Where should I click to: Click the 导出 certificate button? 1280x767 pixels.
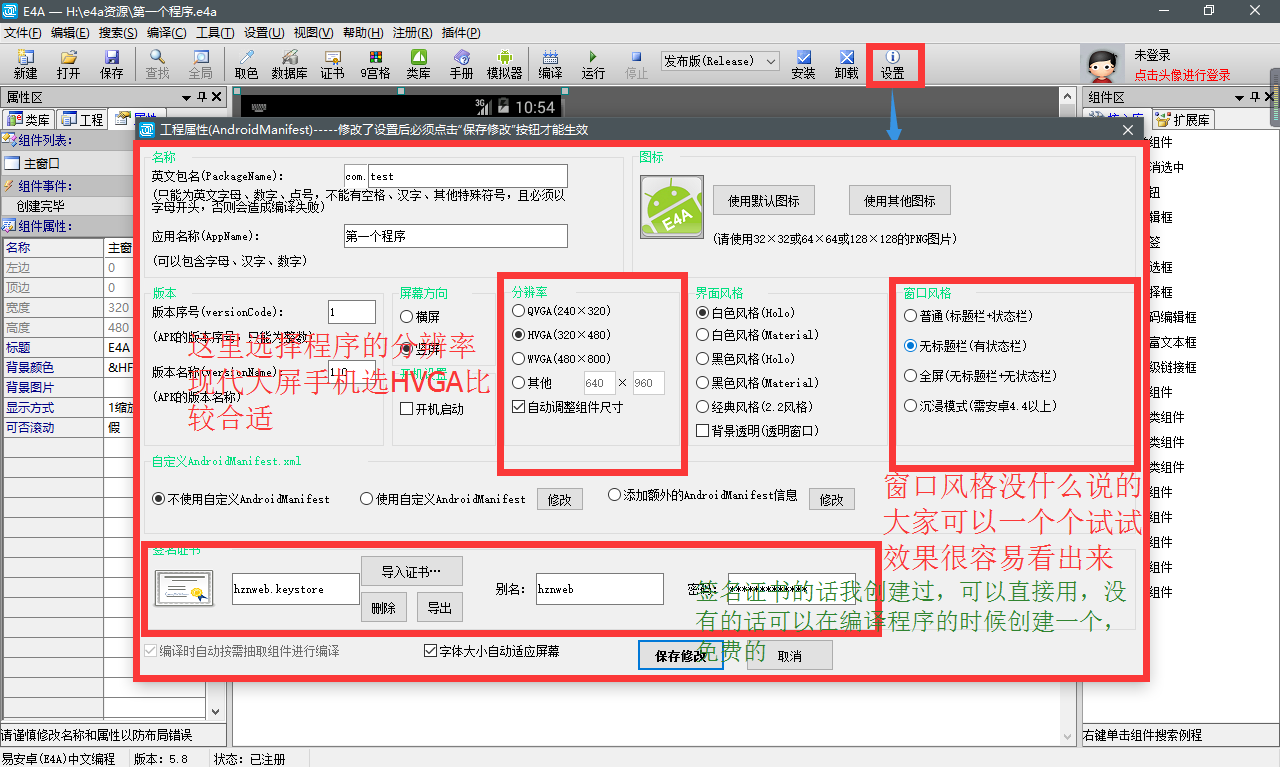(x=440, y=608)
